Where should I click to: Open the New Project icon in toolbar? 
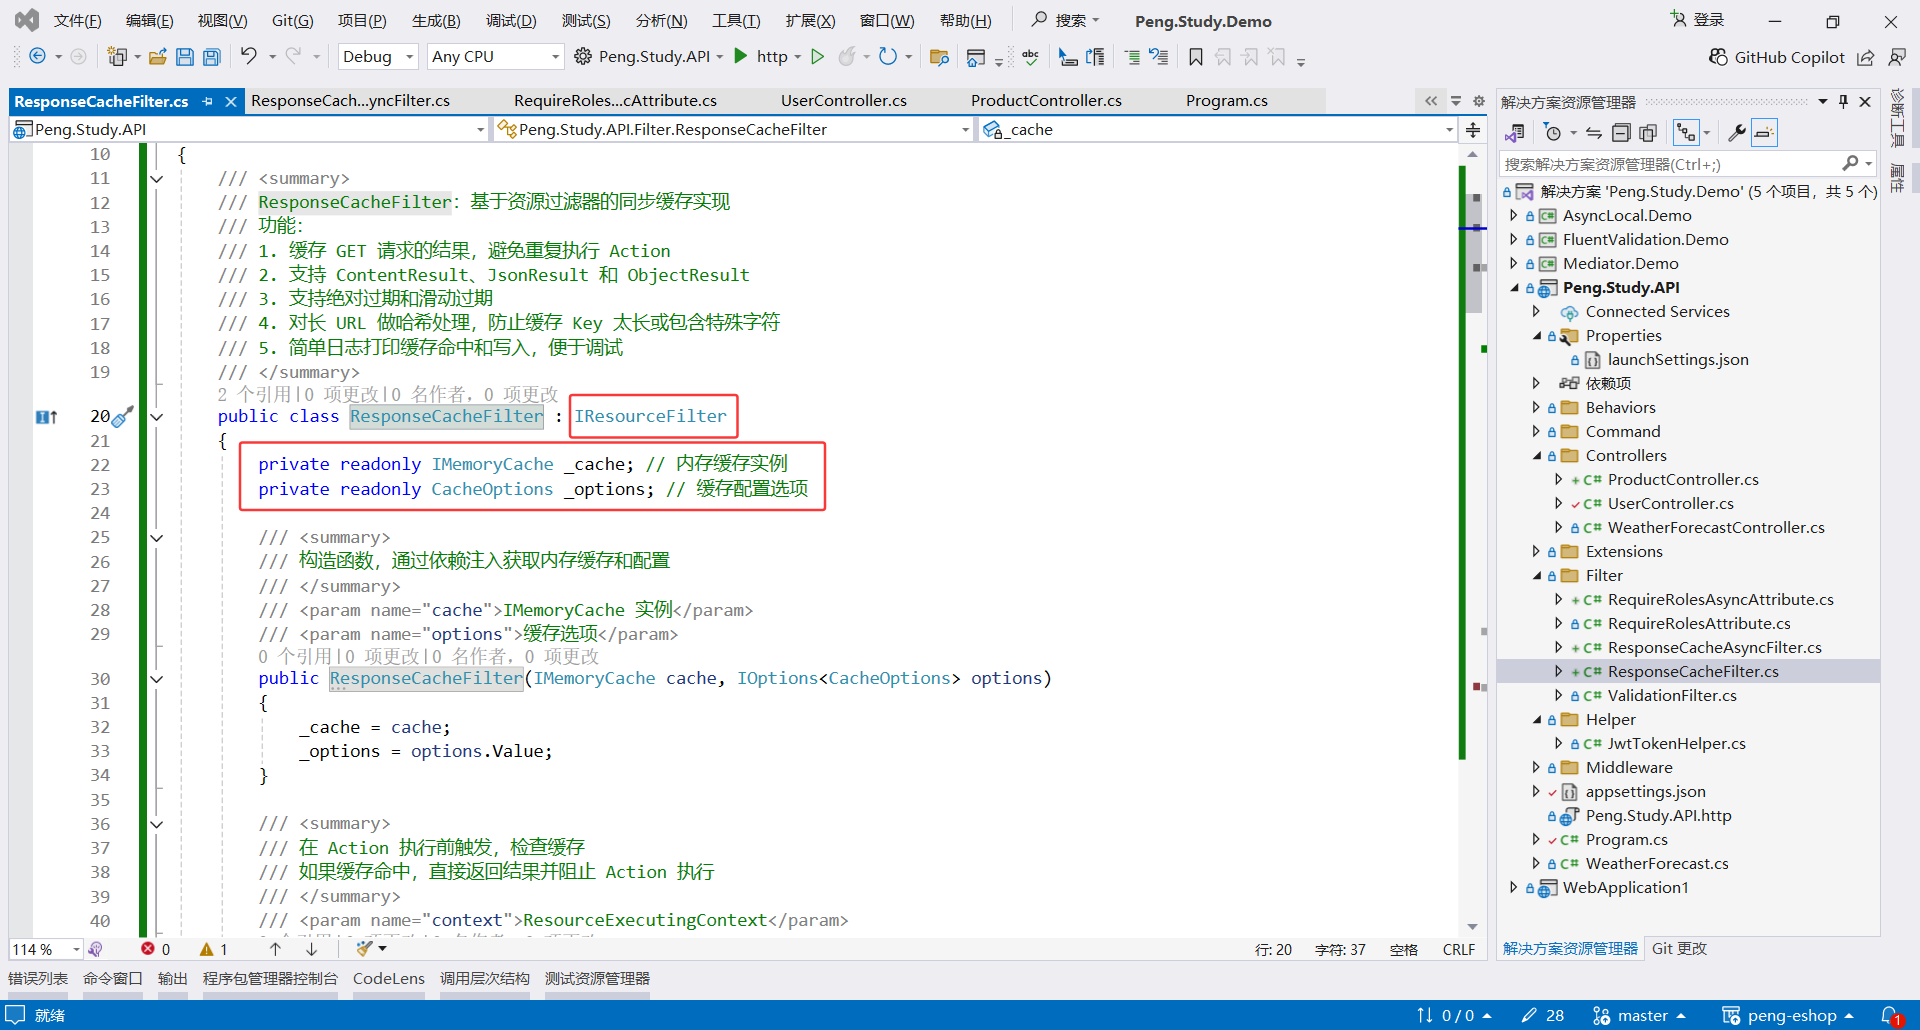click(x=117, y=56)
